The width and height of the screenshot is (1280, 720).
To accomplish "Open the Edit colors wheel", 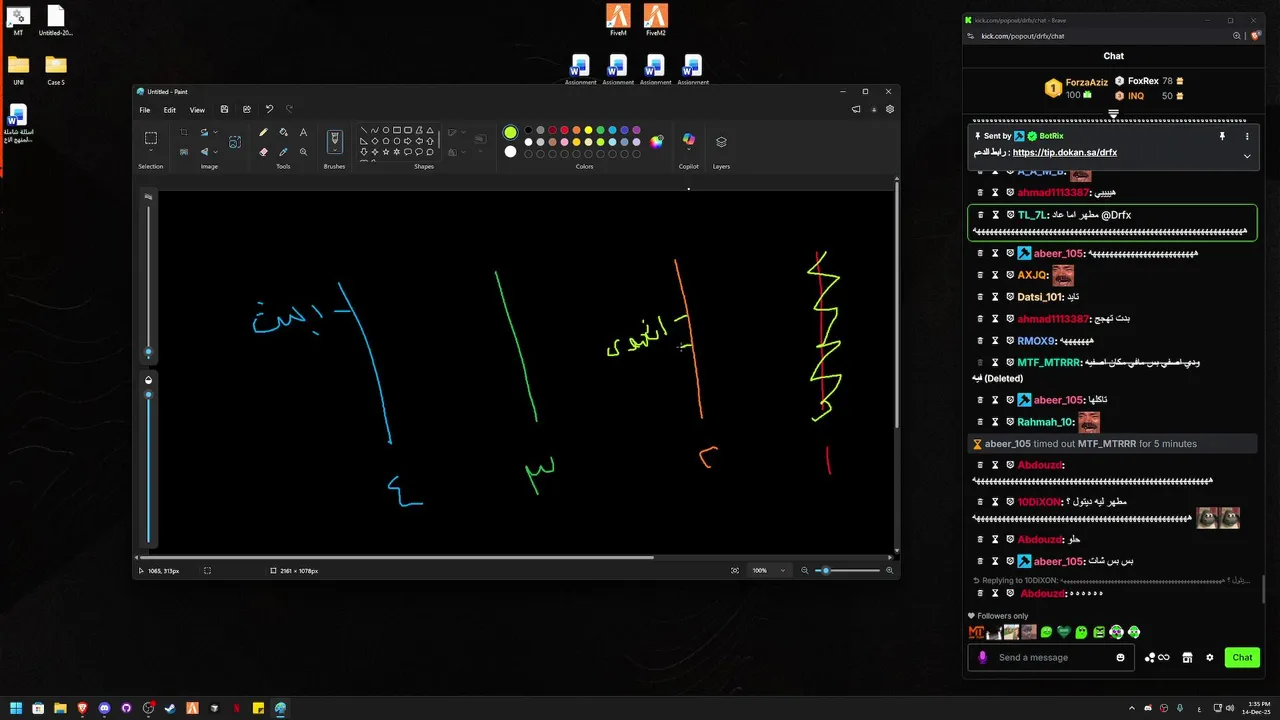I will [657, 141].
